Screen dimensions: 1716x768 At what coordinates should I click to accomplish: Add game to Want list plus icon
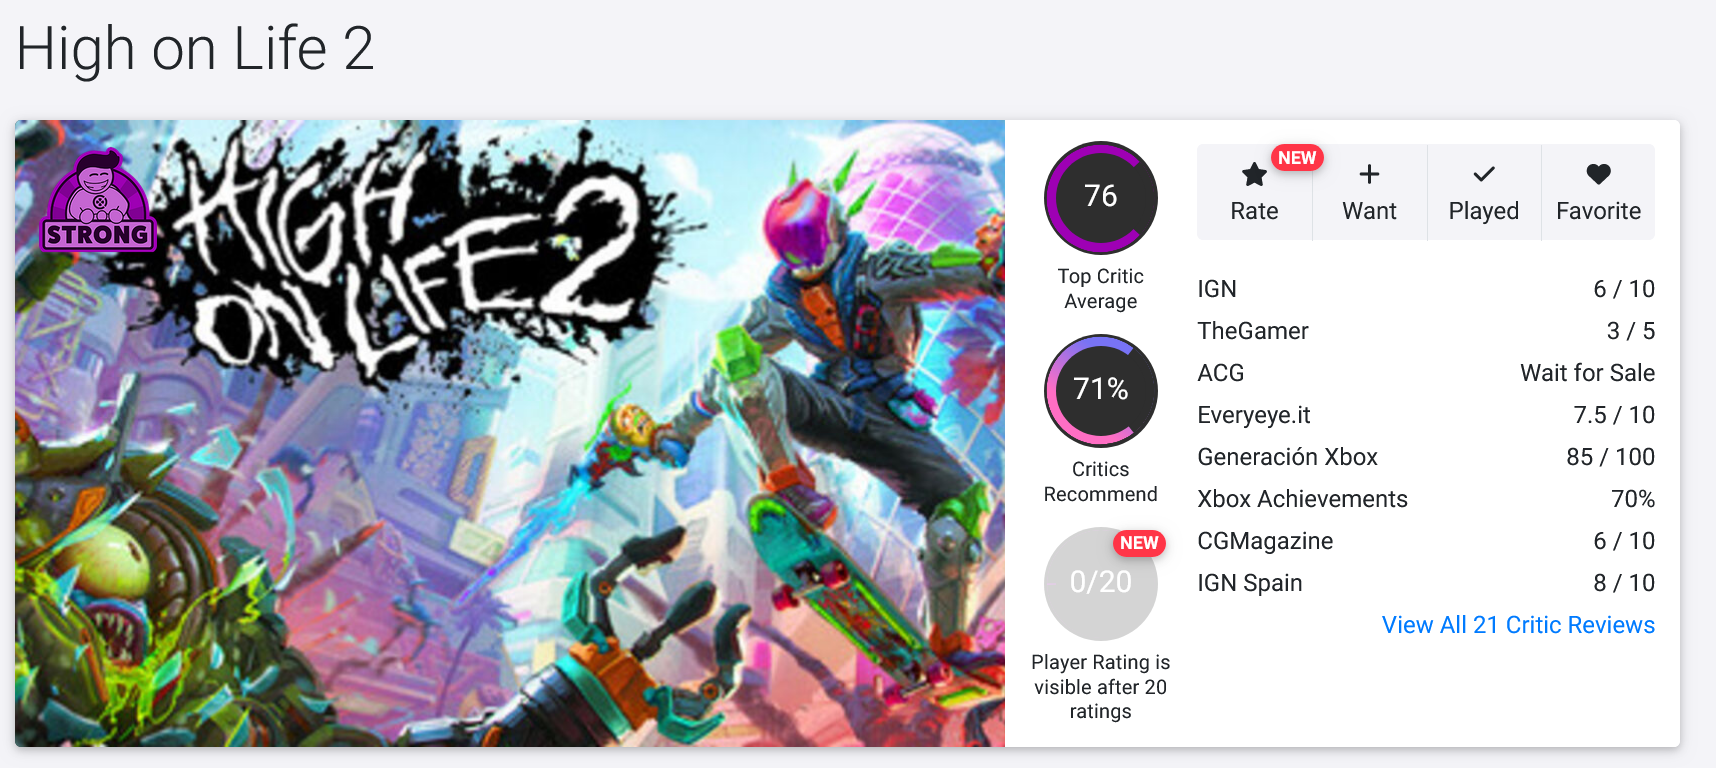coord(1369,175)
